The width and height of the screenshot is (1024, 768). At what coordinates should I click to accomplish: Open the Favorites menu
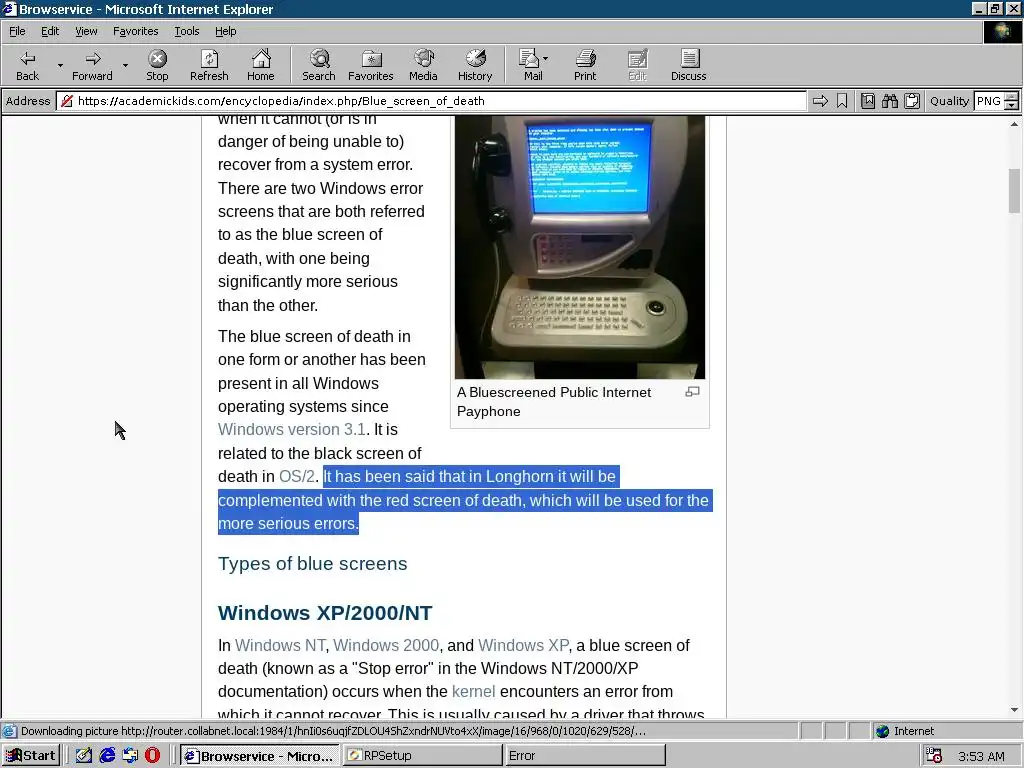tap(135, 31)
